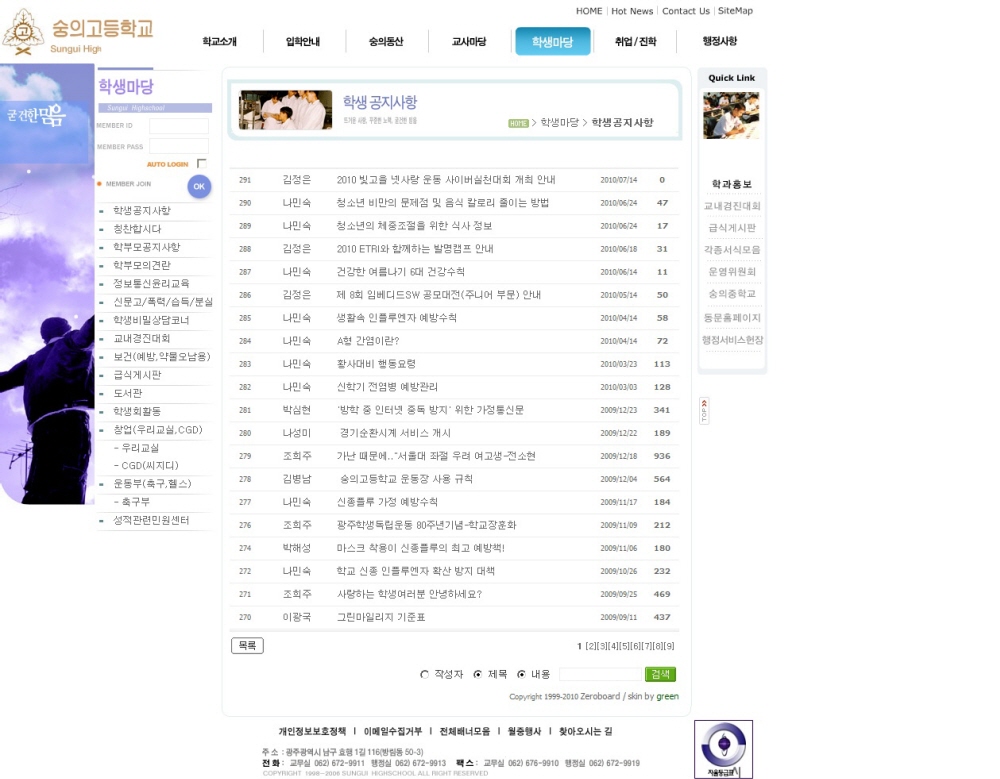Click the MEMBER ID input field

point(179,126)
